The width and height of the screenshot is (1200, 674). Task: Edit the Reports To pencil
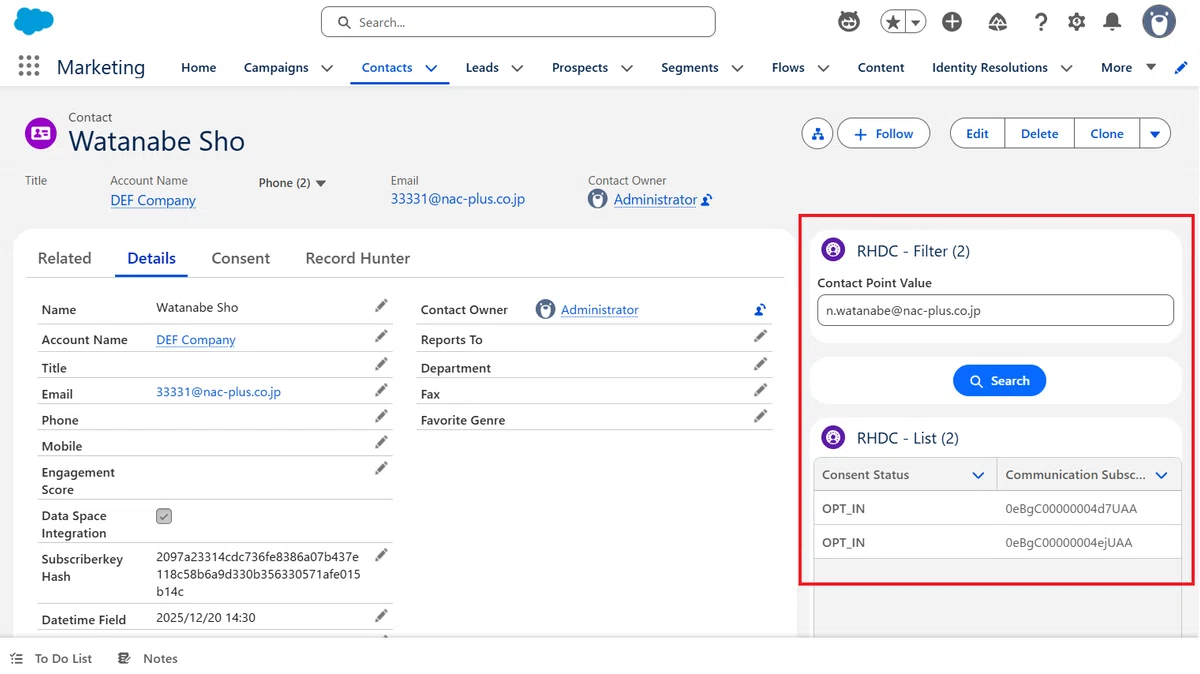[x=760, y=336]
